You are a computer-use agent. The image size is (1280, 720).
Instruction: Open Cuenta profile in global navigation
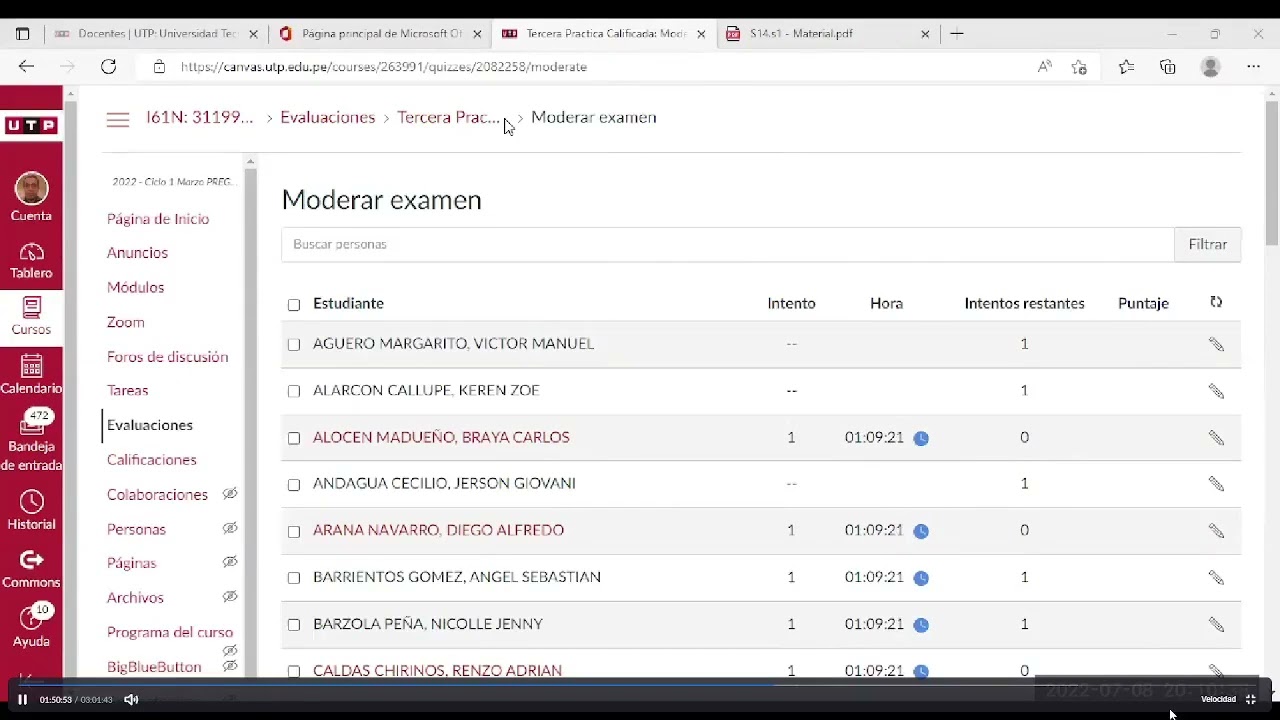tap(31, 197)
